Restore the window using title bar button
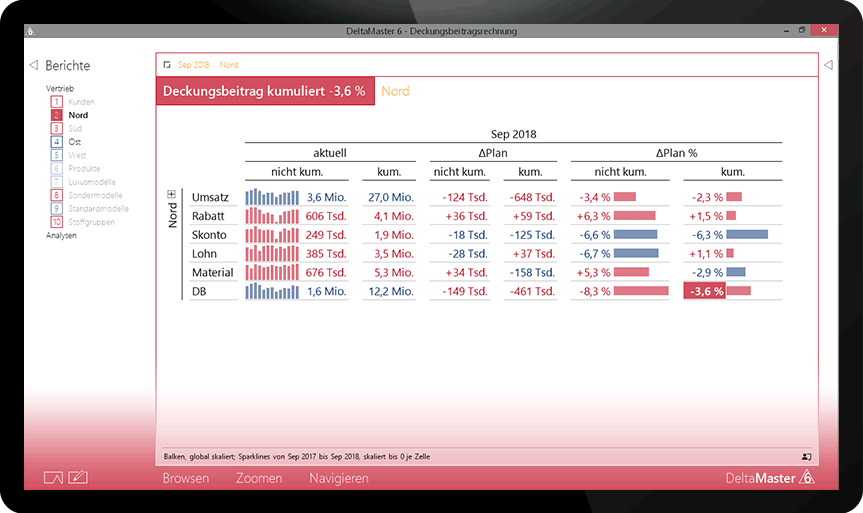863x513 pixels. tap(802, 30)
